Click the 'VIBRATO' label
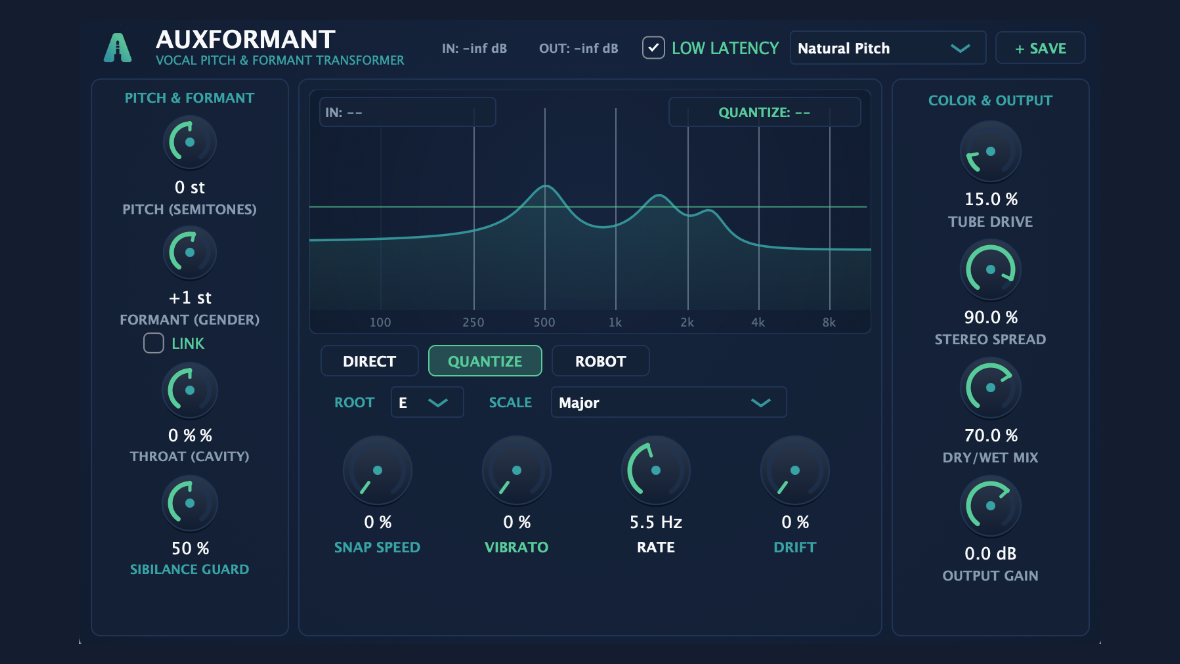1180x664 pixels. 516,547
